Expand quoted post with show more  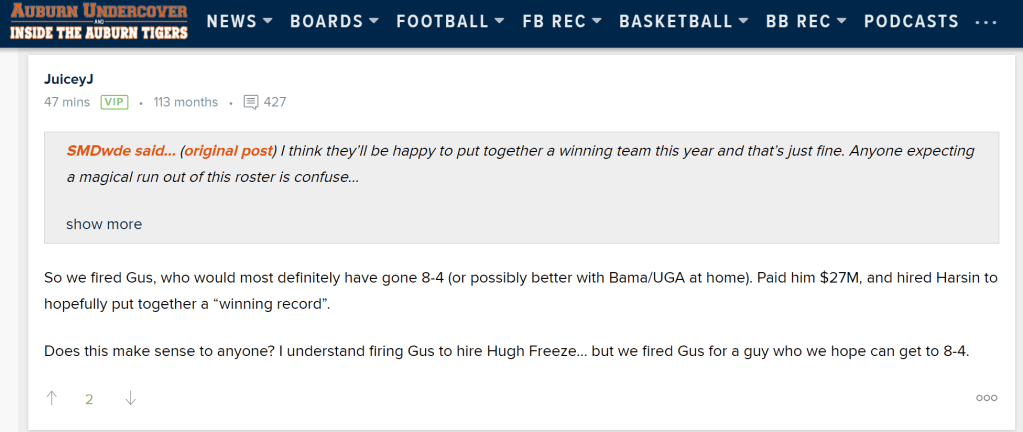[x=104, y=224]
